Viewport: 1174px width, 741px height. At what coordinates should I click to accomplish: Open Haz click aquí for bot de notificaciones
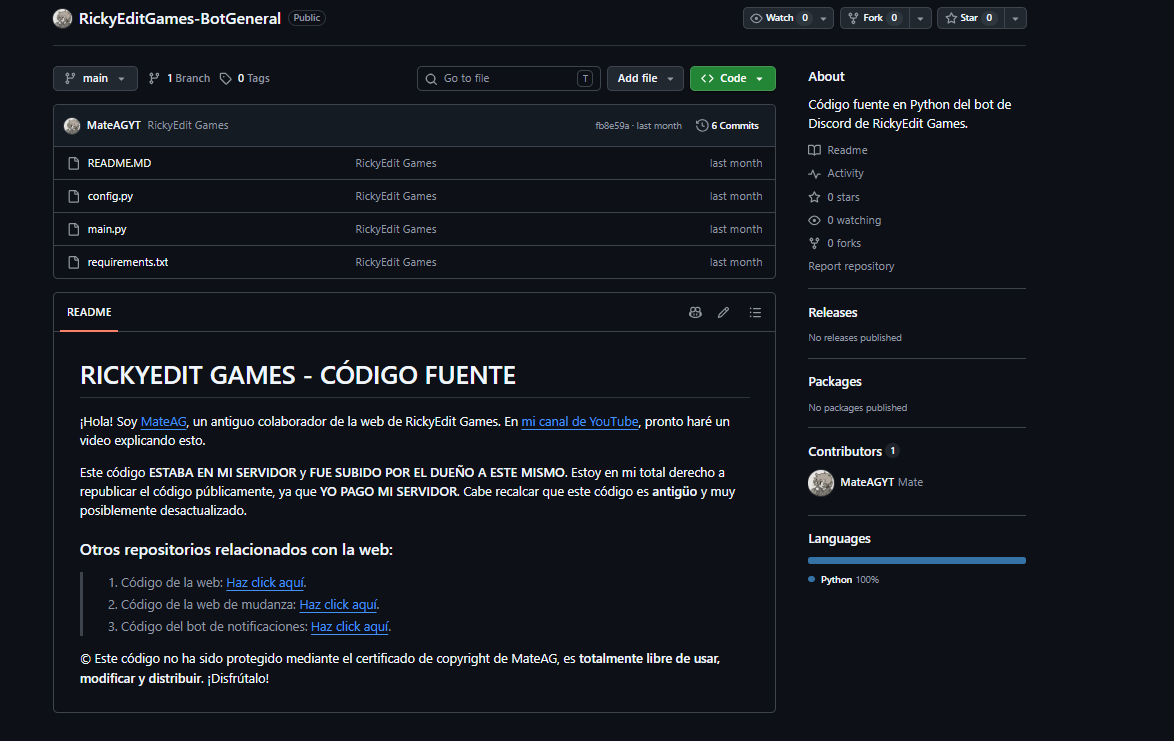pyautogui.click(x=350, y=626)
